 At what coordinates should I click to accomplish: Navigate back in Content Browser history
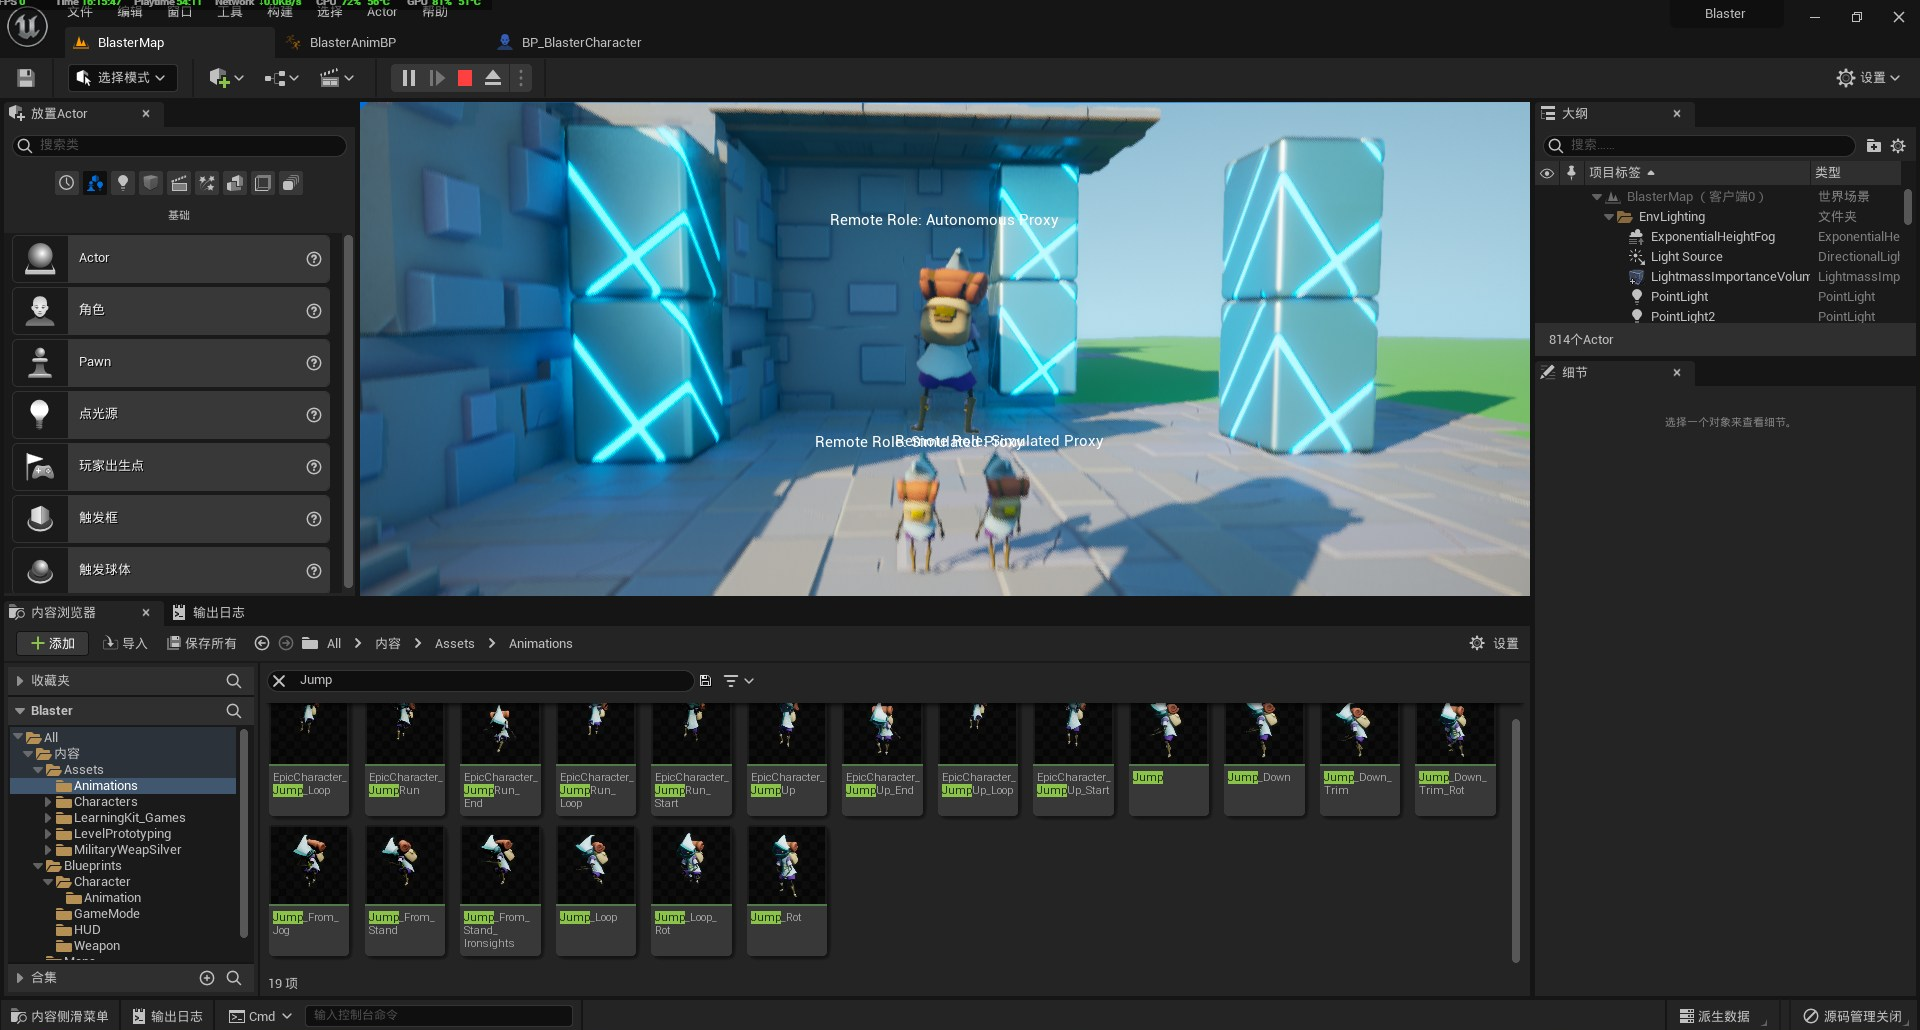[262, 643]
